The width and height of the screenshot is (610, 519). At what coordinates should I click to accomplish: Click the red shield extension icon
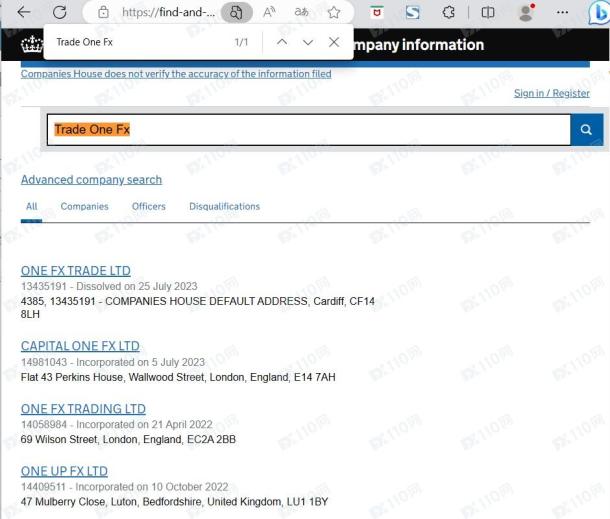click(377, 12)
